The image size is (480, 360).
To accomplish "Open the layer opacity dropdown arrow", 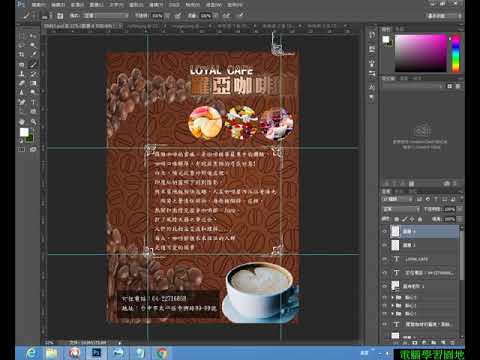I will pyautogui.click(x=460, y=209).
